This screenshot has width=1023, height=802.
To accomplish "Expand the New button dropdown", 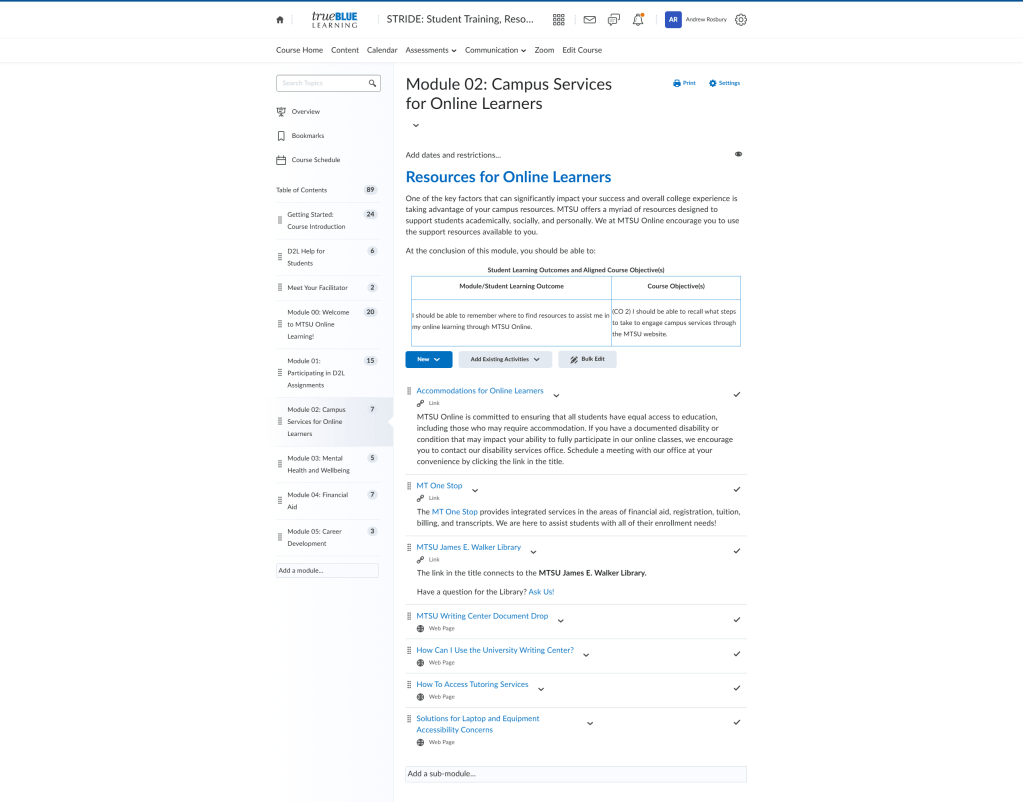I will [428, 359].
